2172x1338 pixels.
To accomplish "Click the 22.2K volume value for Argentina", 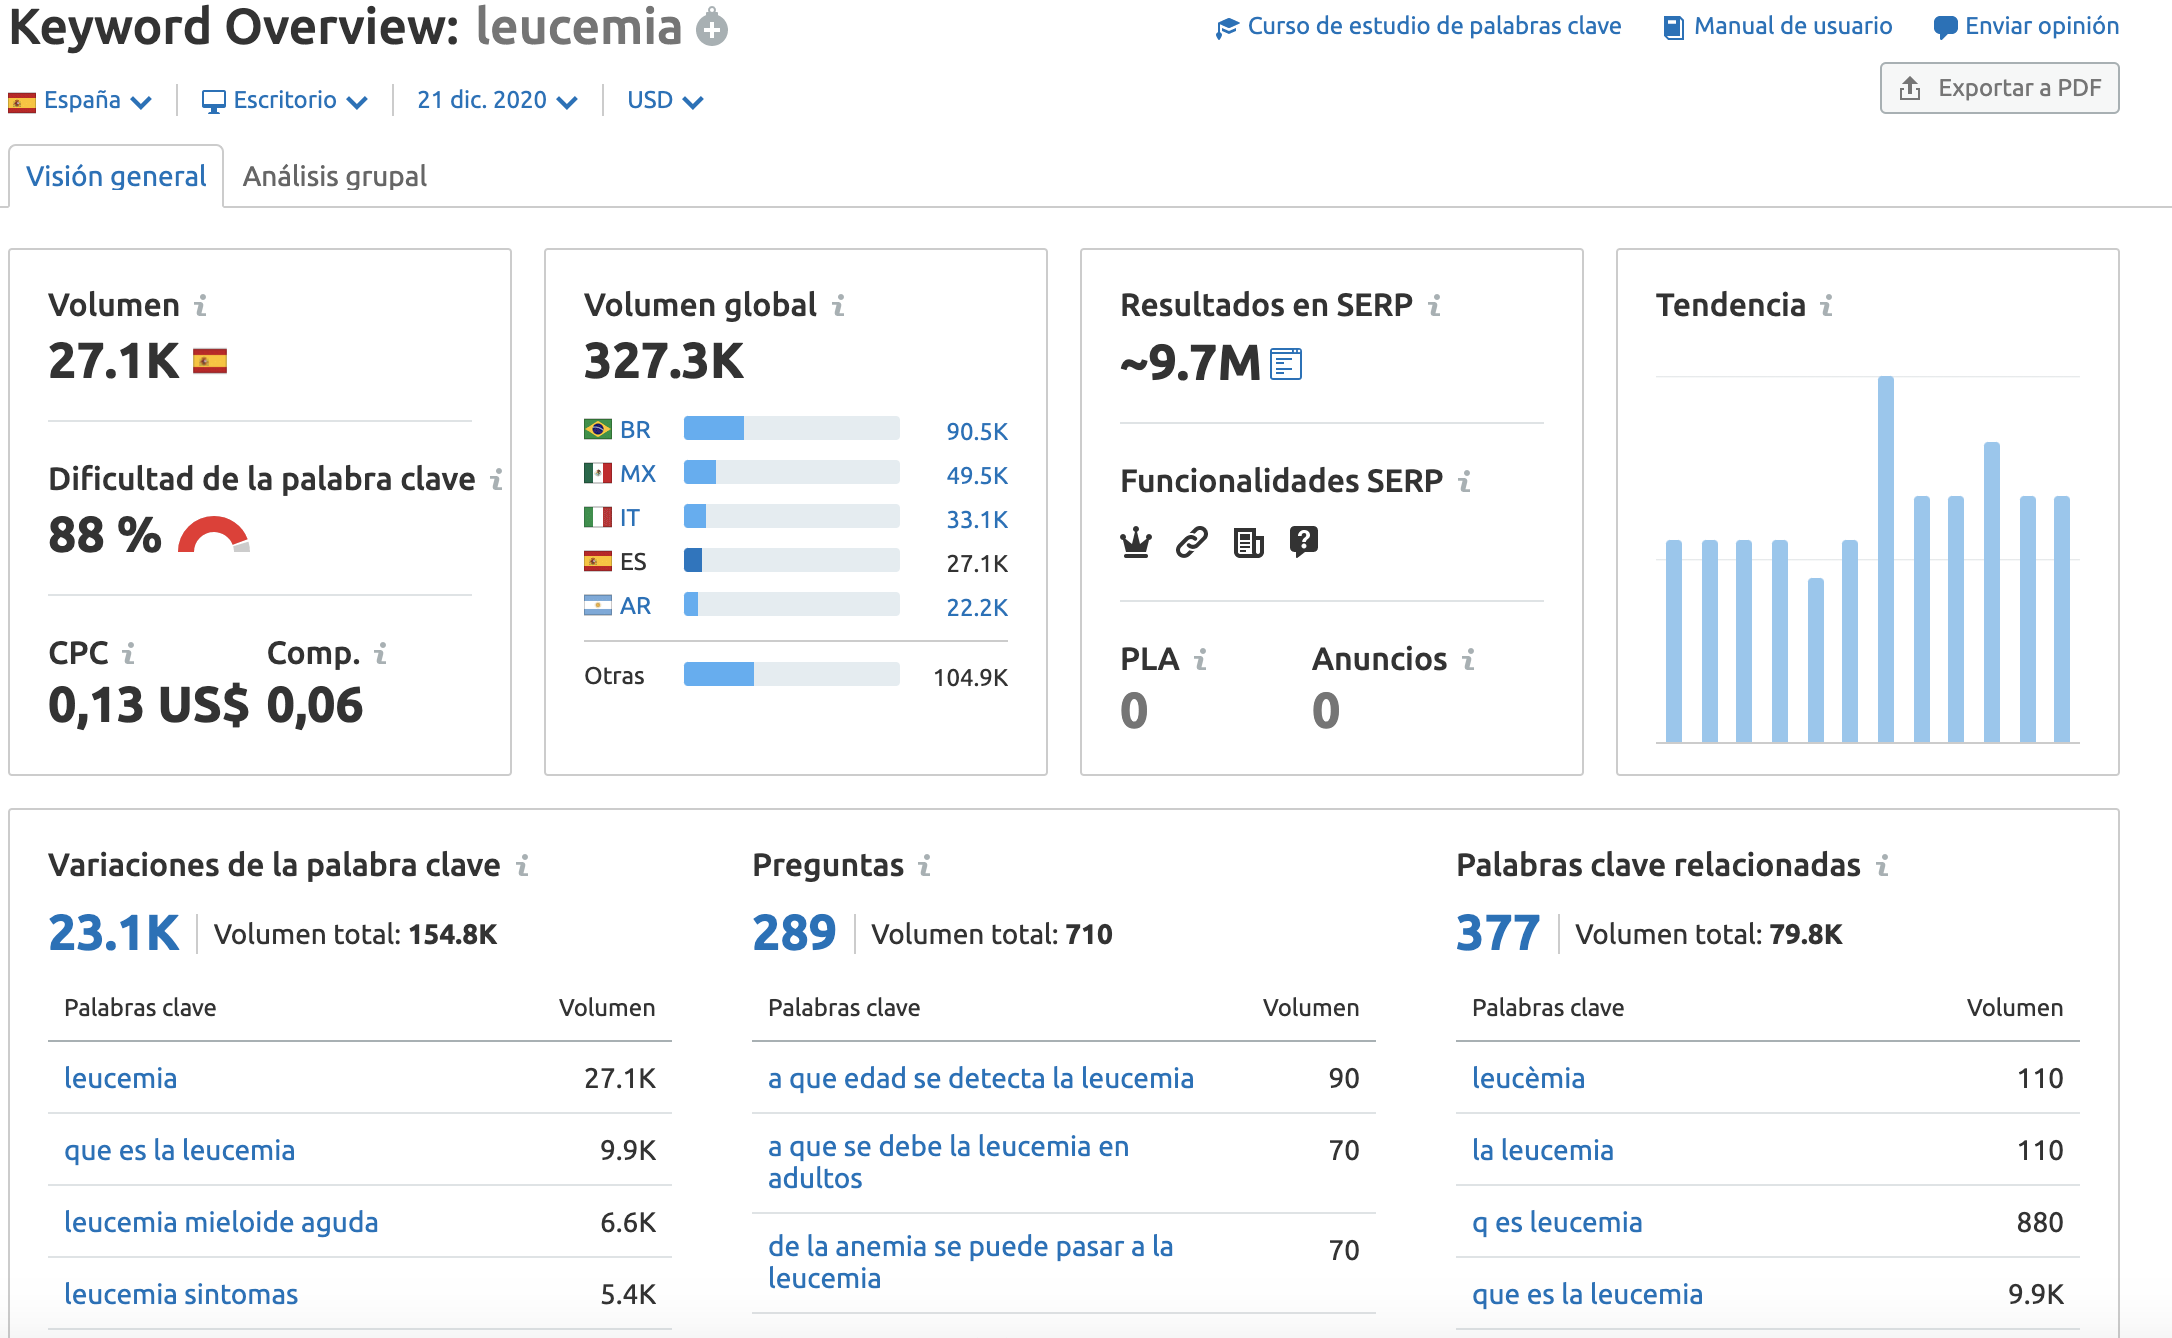I will (x=977, y=608).
